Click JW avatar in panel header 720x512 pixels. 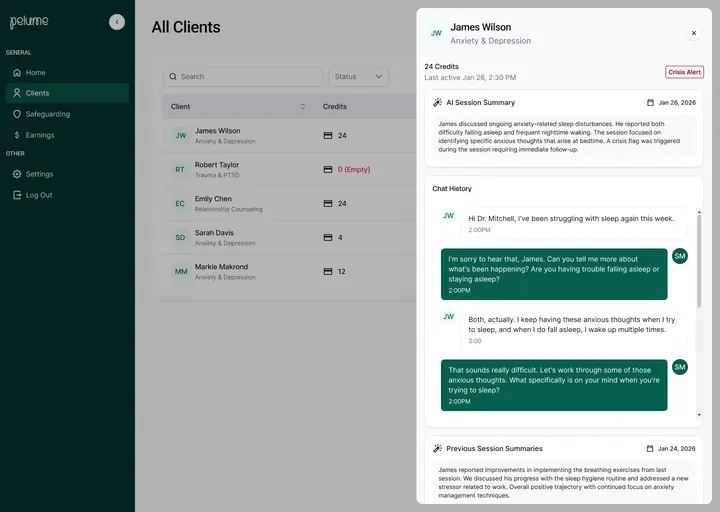point(436,33)
